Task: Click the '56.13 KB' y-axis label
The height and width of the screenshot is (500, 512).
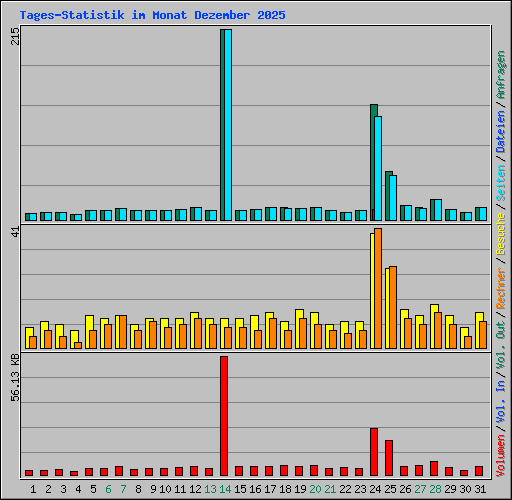Action: (15, 378)
